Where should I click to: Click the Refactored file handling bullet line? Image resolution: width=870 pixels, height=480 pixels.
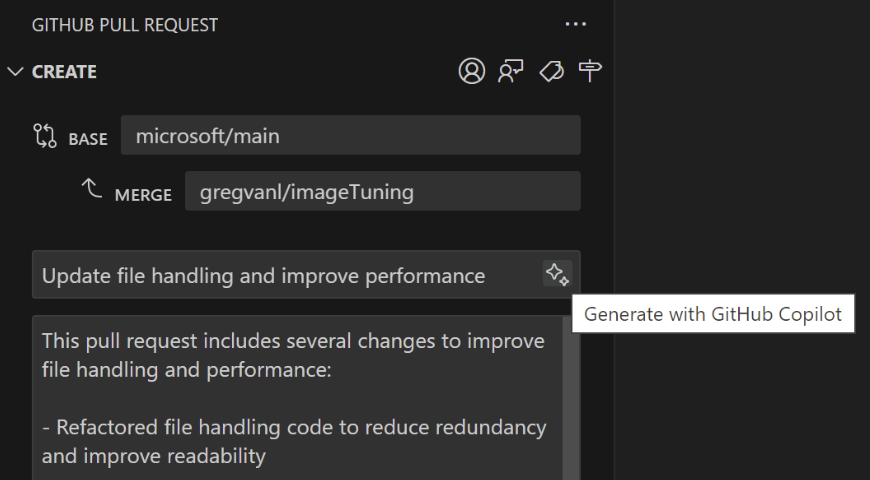(294, 442)
